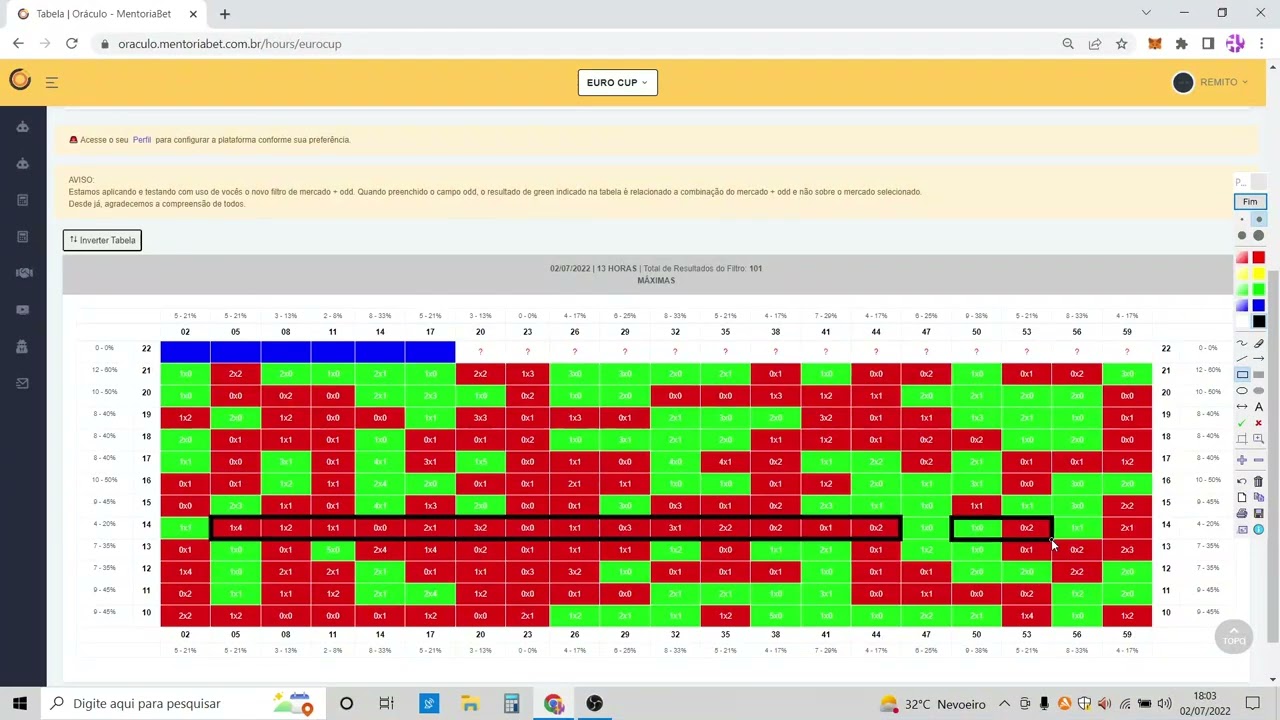Open OBS Studio from the taskbar
This screenshot has width=1280, height=720.
[595, 703]
